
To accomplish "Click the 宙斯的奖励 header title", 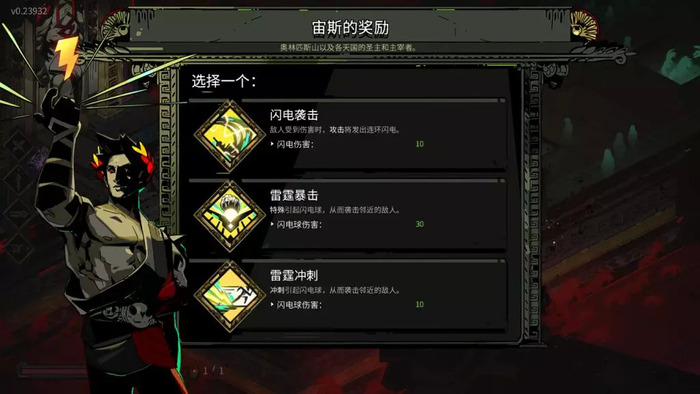I will click(350, 28).
